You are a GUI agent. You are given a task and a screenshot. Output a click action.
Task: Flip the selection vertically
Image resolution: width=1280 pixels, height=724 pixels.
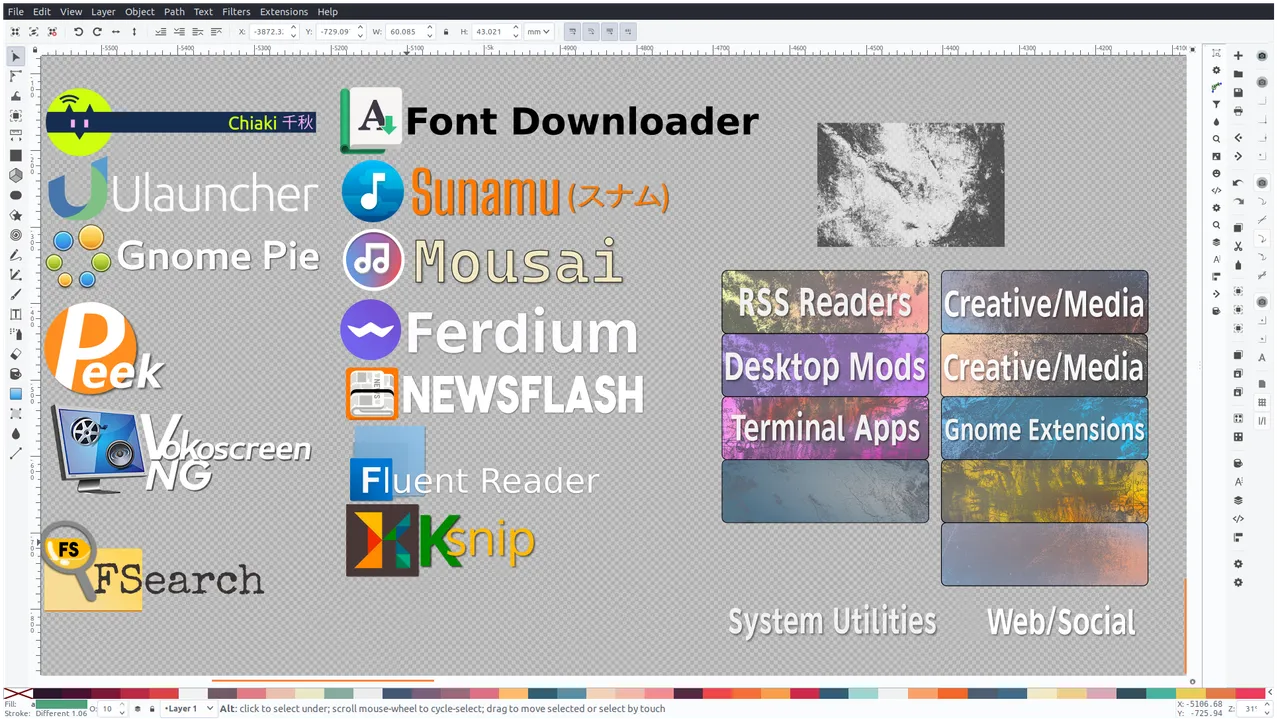click(x=135, y=32)
